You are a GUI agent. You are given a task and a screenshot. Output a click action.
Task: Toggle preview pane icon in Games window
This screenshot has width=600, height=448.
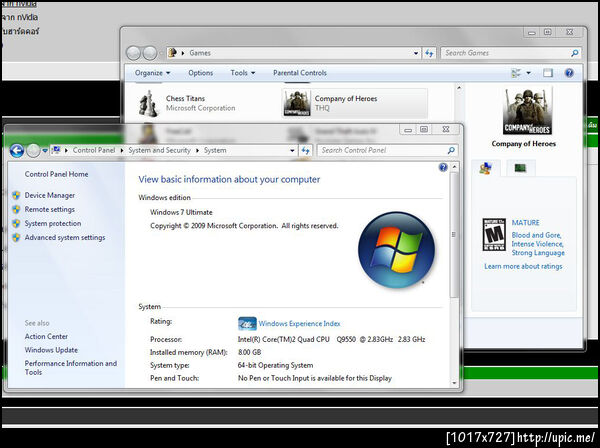pos(548,73)
